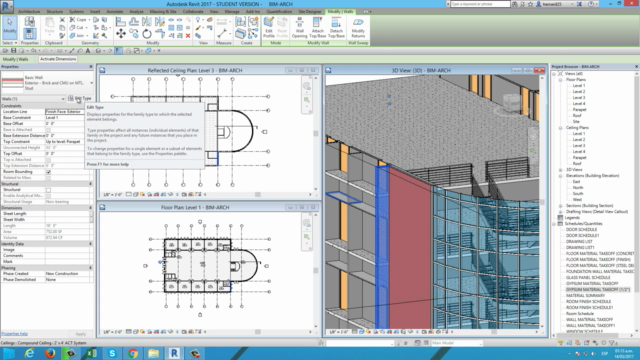Click the Wall Opening tool

tap(299, 27)
